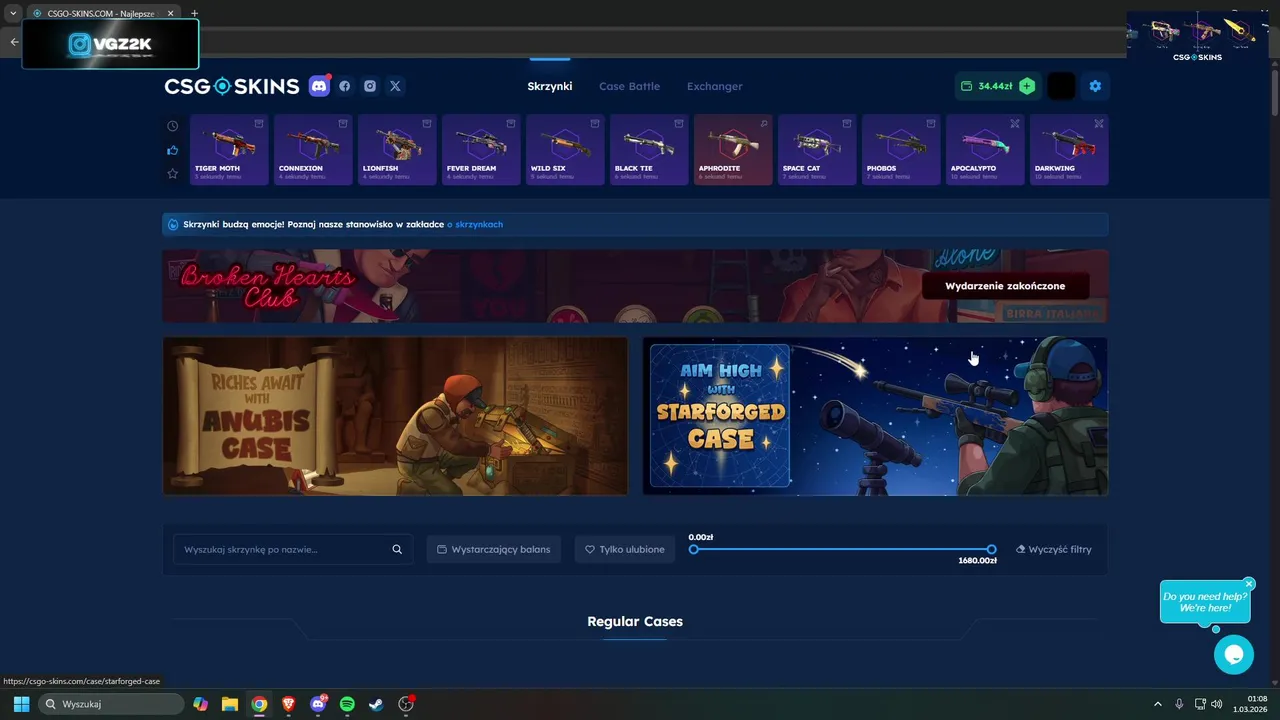Open Windows Start menu

click(x=21, y=704)
